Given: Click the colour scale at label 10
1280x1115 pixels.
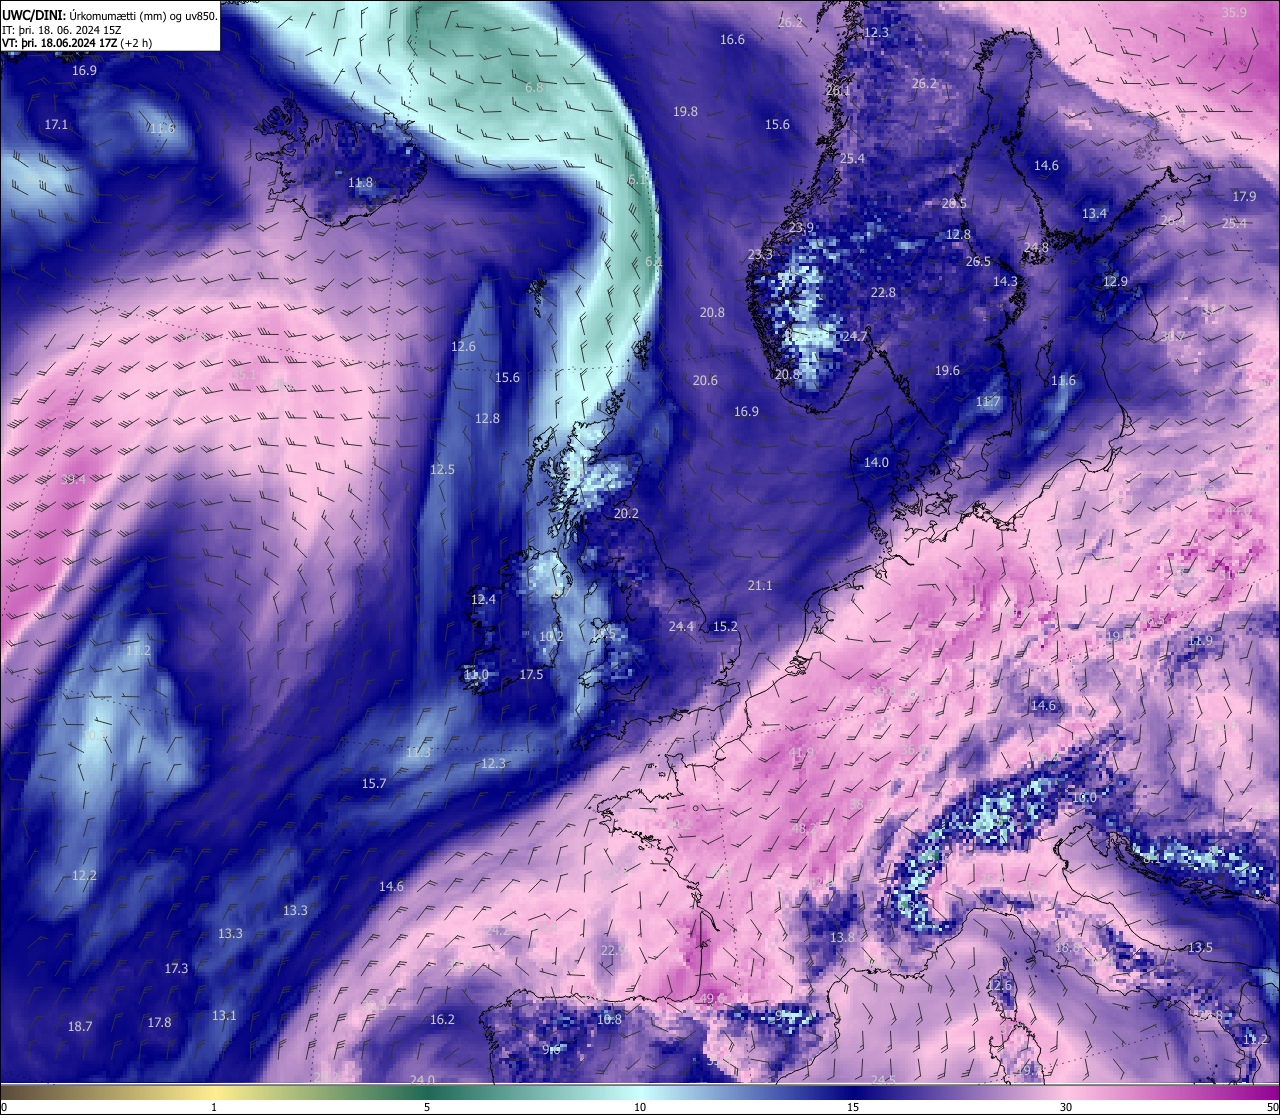Looking at the screenshot, I should point(640,1107).
